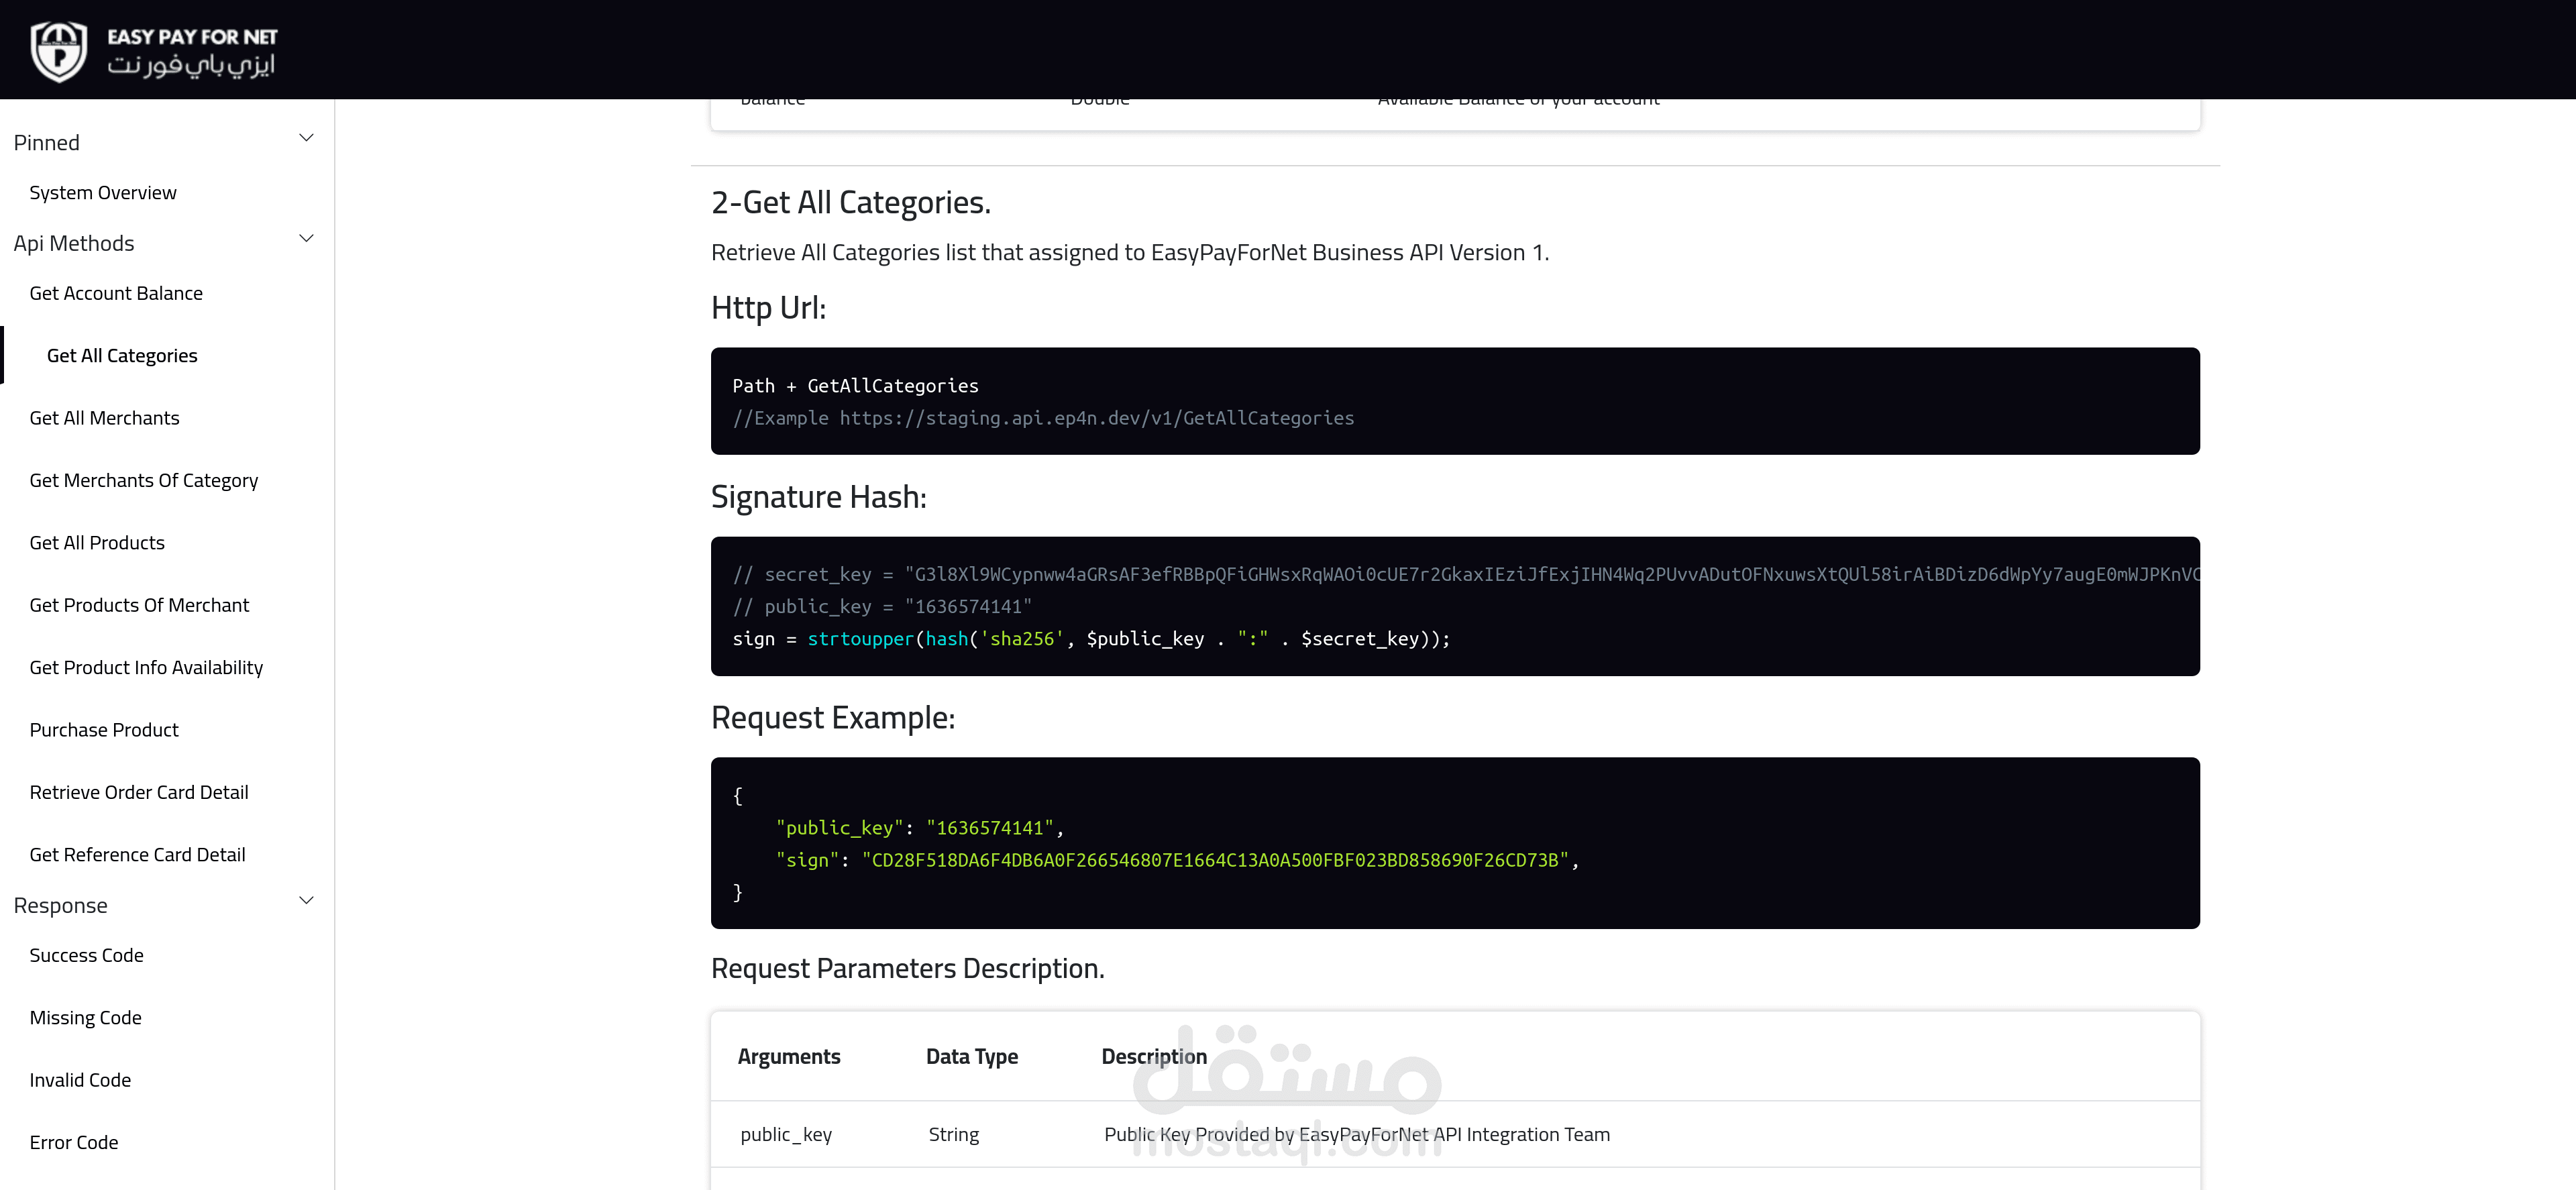Viewport: 2576px width, 1190px height.
Task: Open Missing Code response page
Action: click(85, 1018)
